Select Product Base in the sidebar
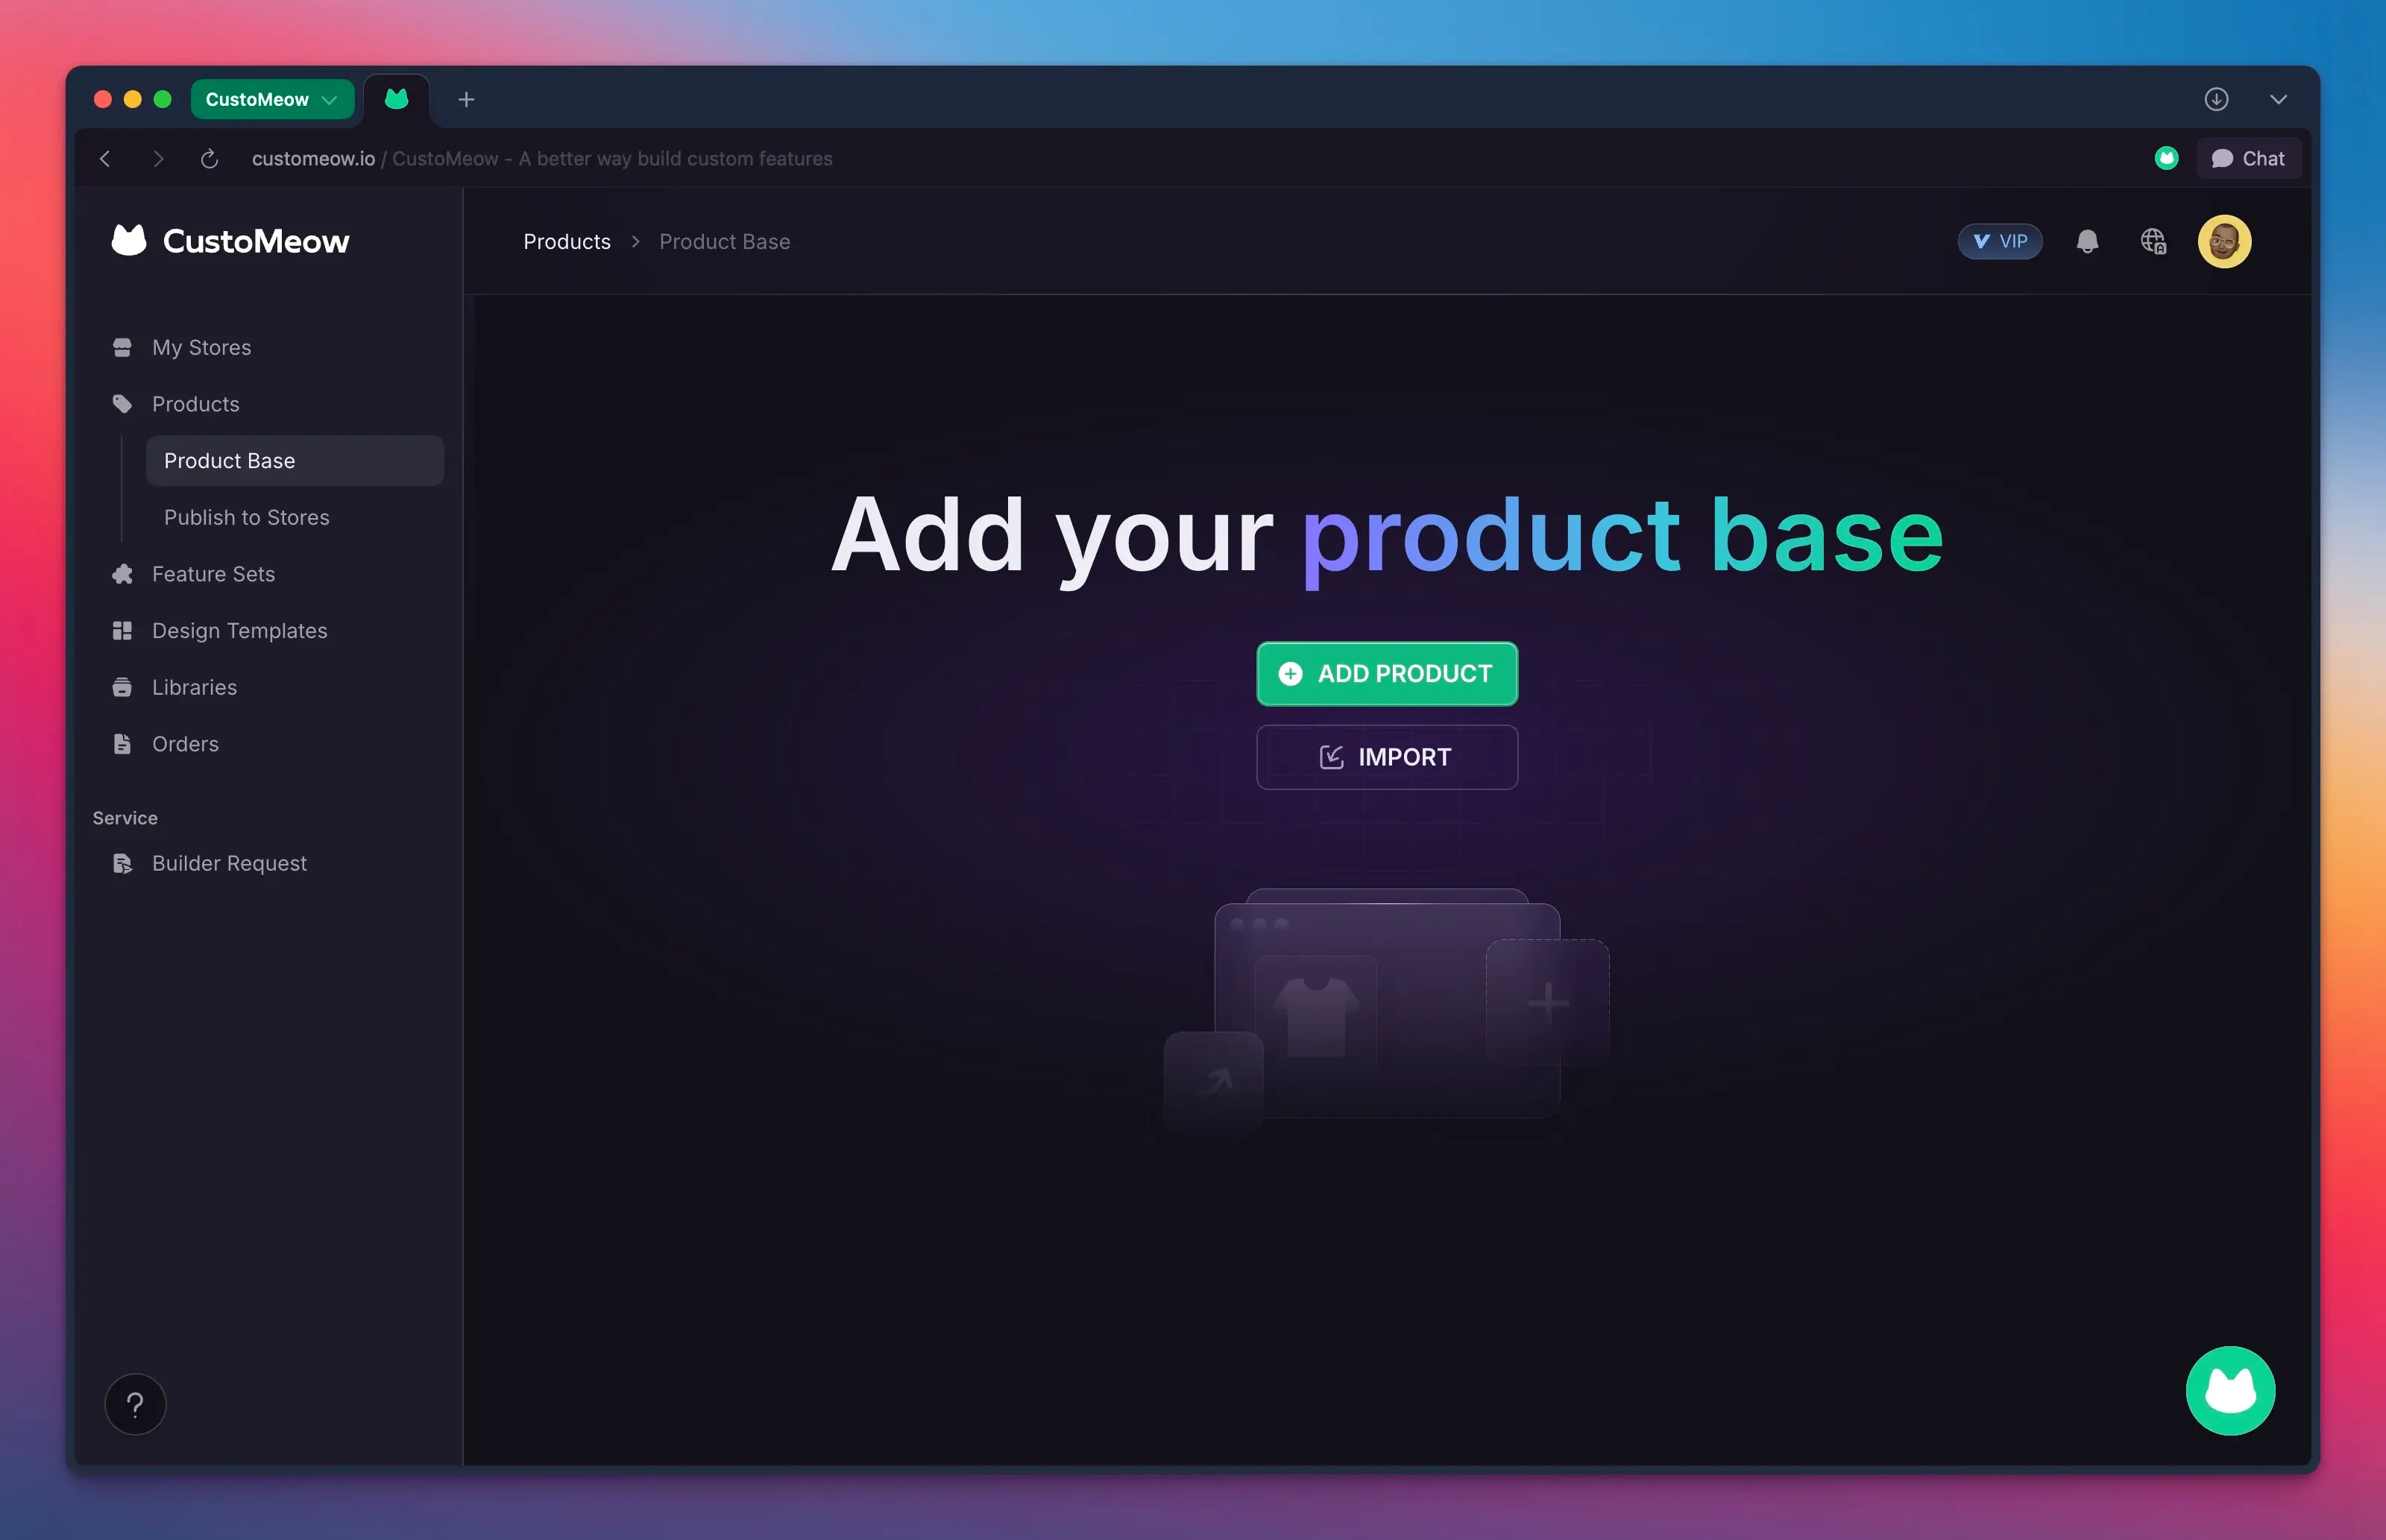This screenshot has width=2386, height=1540. coord(295,461)
